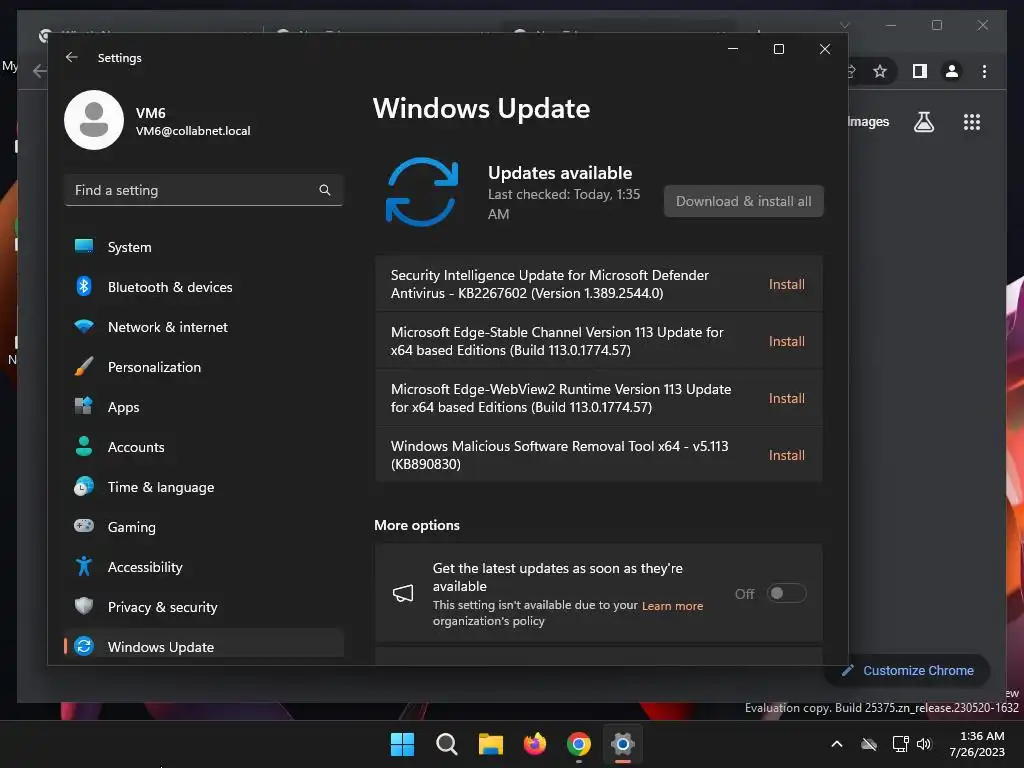Click Settings gear in taskbar
Image resolution: width=1024 pixels, height=768 pixels.
623,744
